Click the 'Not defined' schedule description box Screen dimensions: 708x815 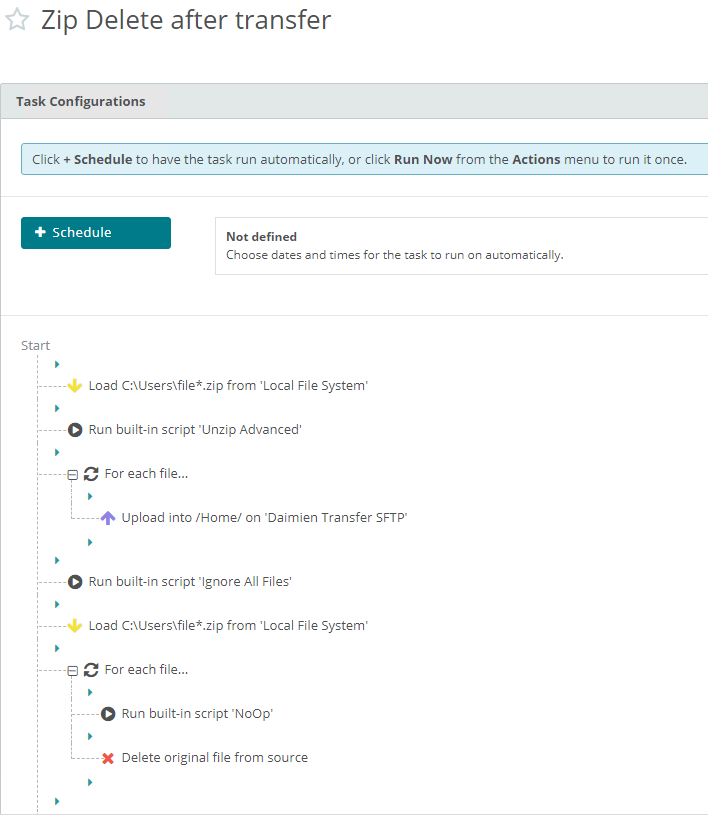(460, 245)
